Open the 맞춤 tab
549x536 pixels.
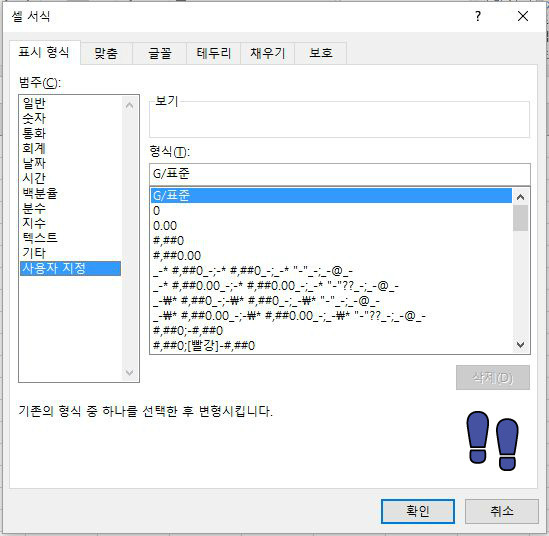[x=106, y=53]
